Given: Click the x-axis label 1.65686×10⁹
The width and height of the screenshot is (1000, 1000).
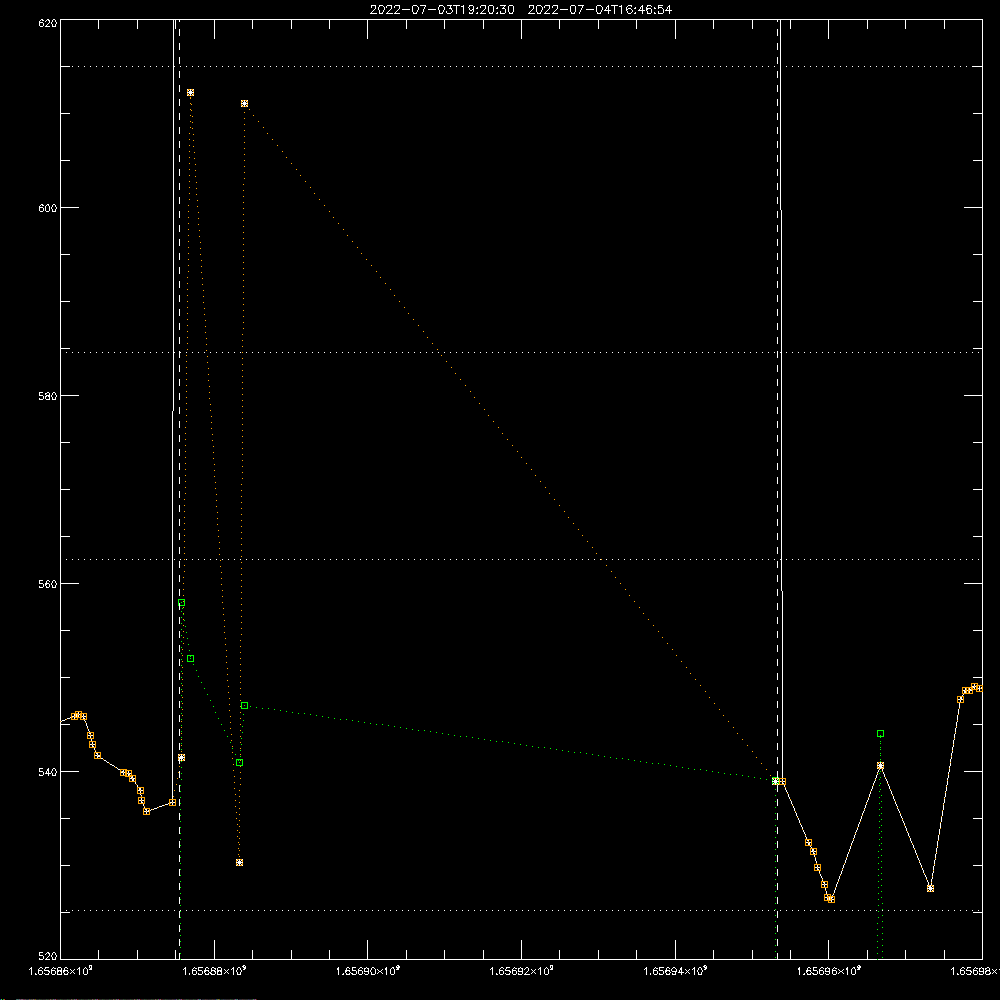Looking at the screenshot, I should point(61,971).
